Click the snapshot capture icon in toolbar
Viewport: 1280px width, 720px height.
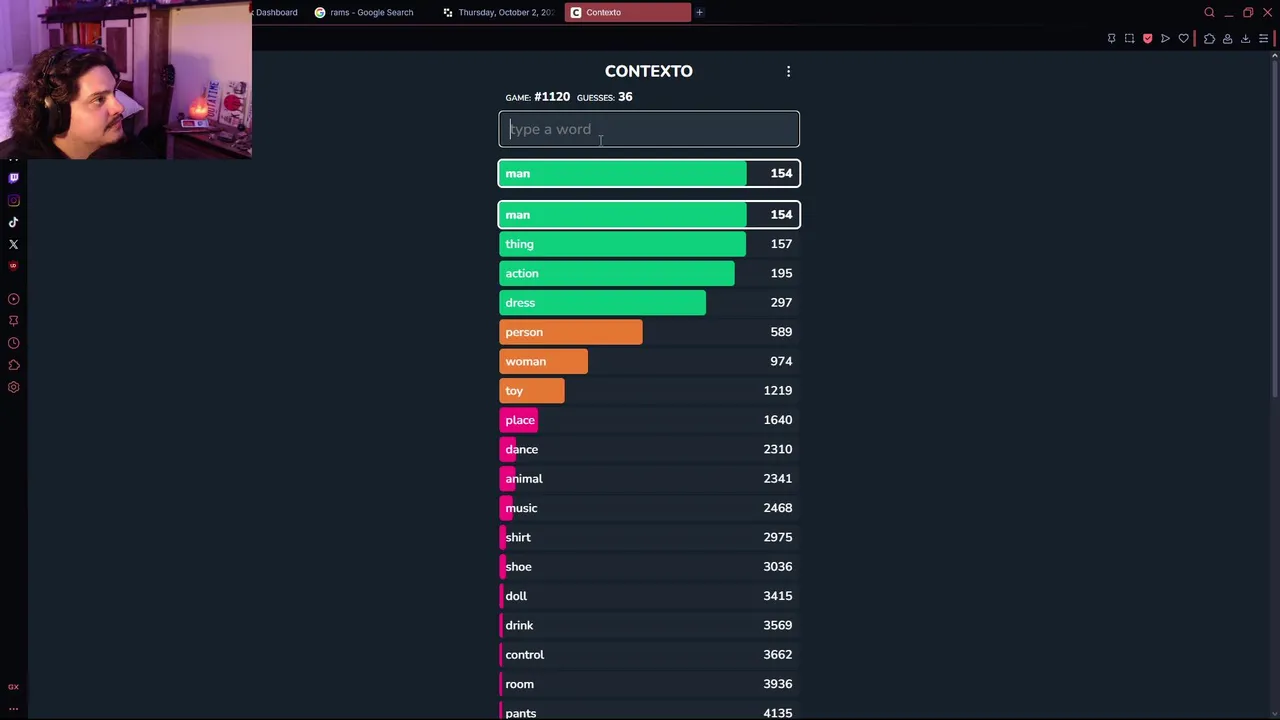click(1129, 39)
